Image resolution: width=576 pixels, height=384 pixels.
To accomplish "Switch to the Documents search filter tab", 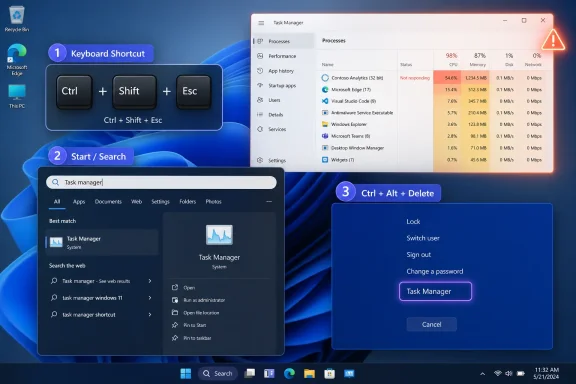I will pos(108,202).
